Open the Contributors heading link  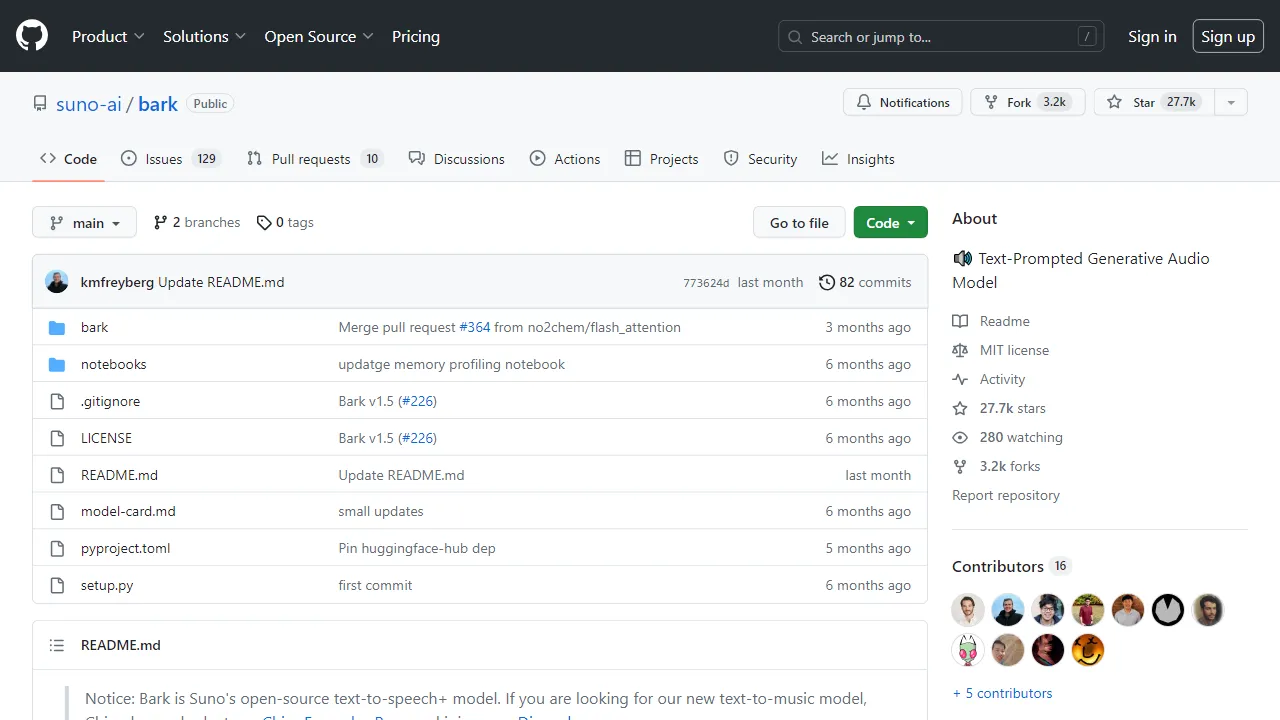coord(1011,566)
